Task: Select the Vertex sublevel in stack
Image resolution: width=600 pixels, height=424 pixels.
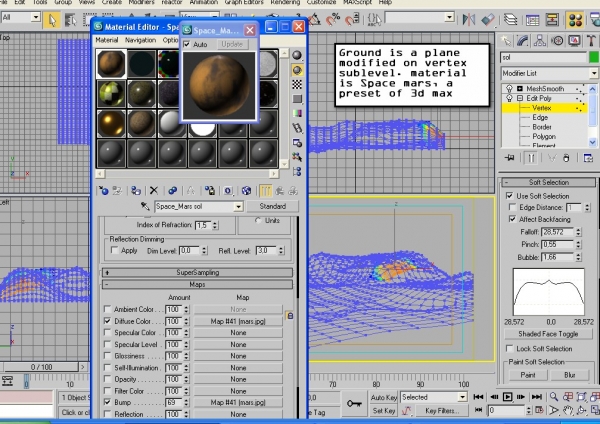Action: (x=543, y=108)
